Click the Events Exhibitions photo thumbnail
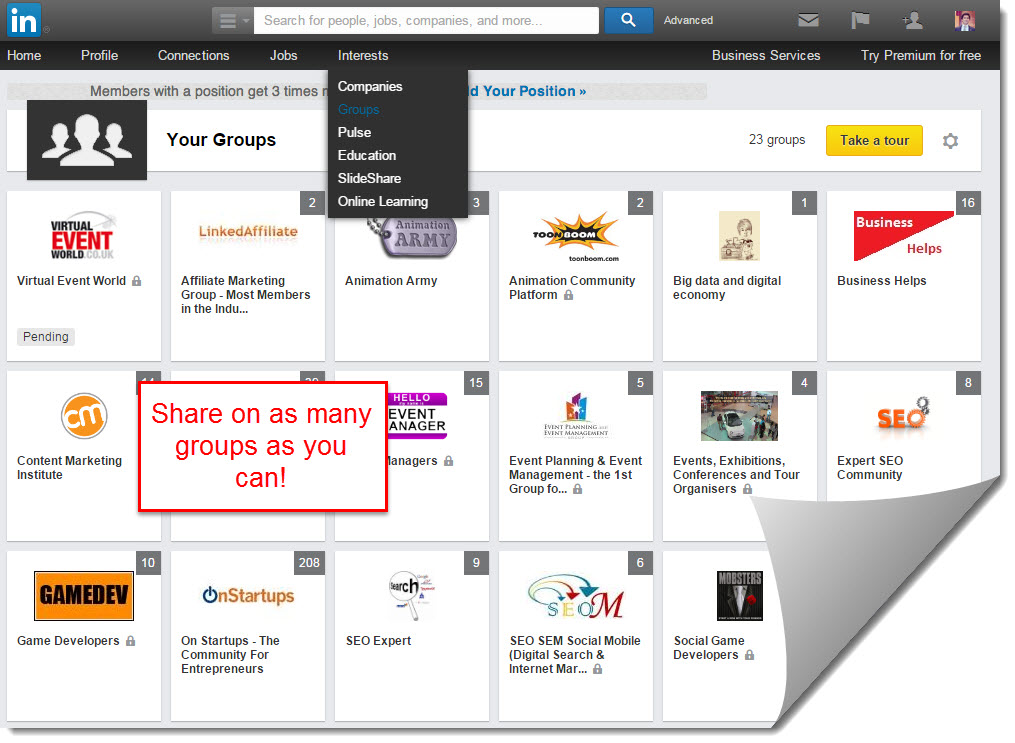The image size is (1015, 743). 739,416
